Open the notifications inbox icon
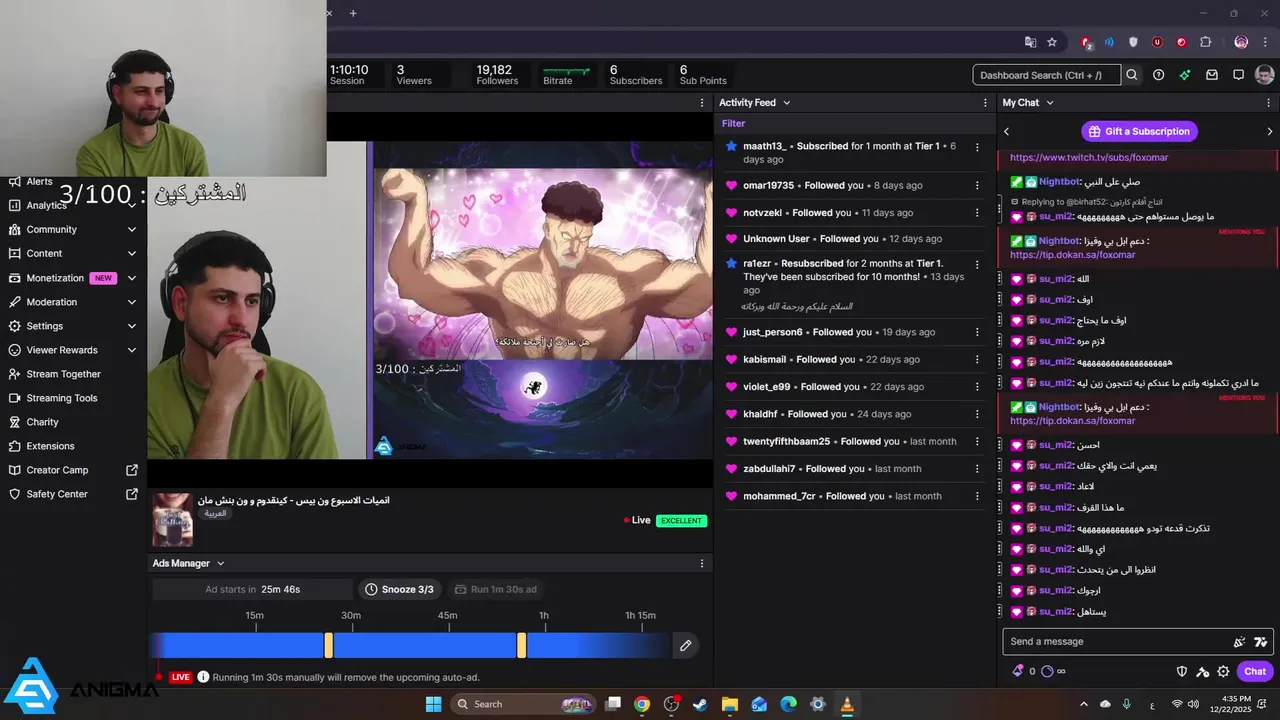Screen dimensions: 1280x720 1212,75
